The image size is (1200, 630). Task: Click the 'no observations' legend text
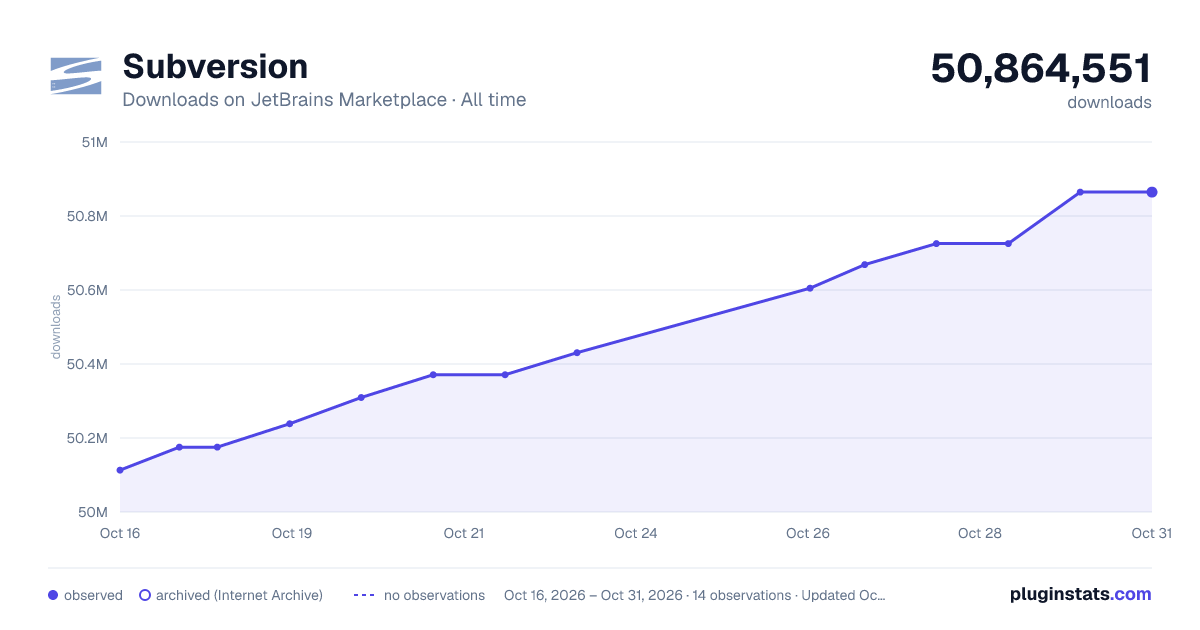tap(434, 595)
